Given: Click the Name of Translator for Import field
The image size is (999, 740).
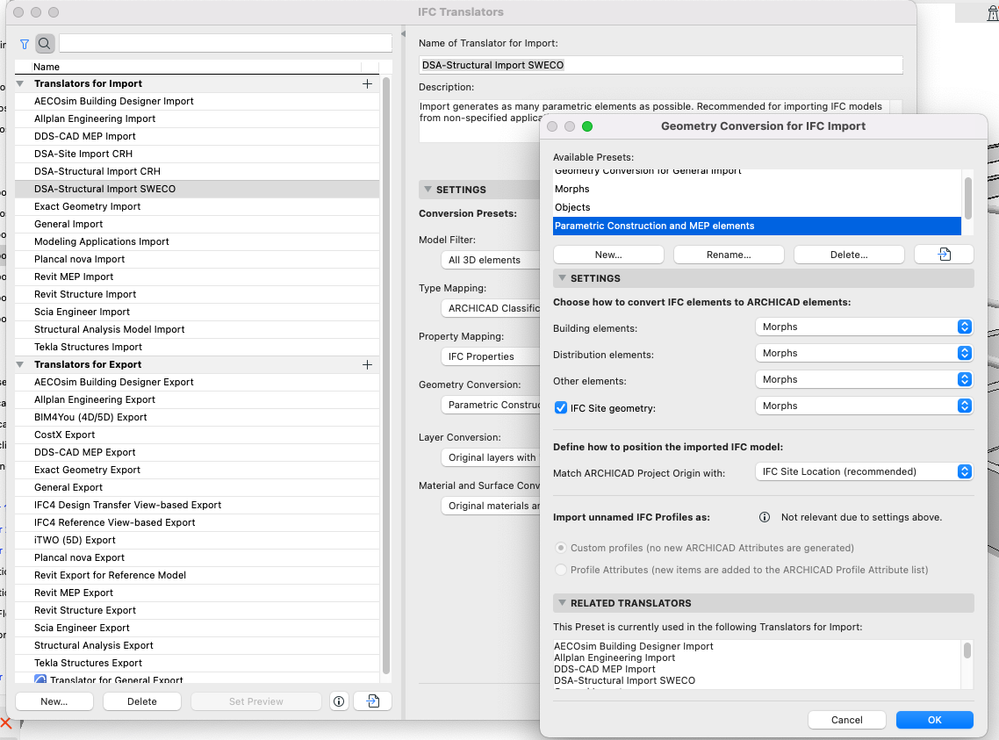Looking at the screenshot, I should [x=661, y=65].
